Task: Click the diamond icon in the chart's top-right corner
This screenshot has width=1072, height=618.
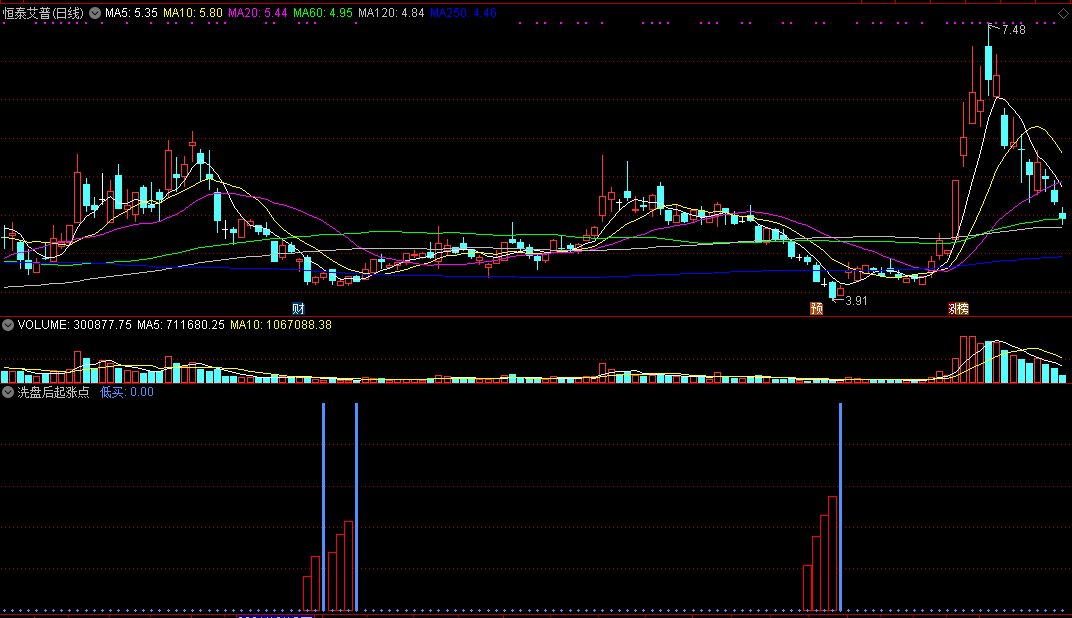Action: point(1062,13)
